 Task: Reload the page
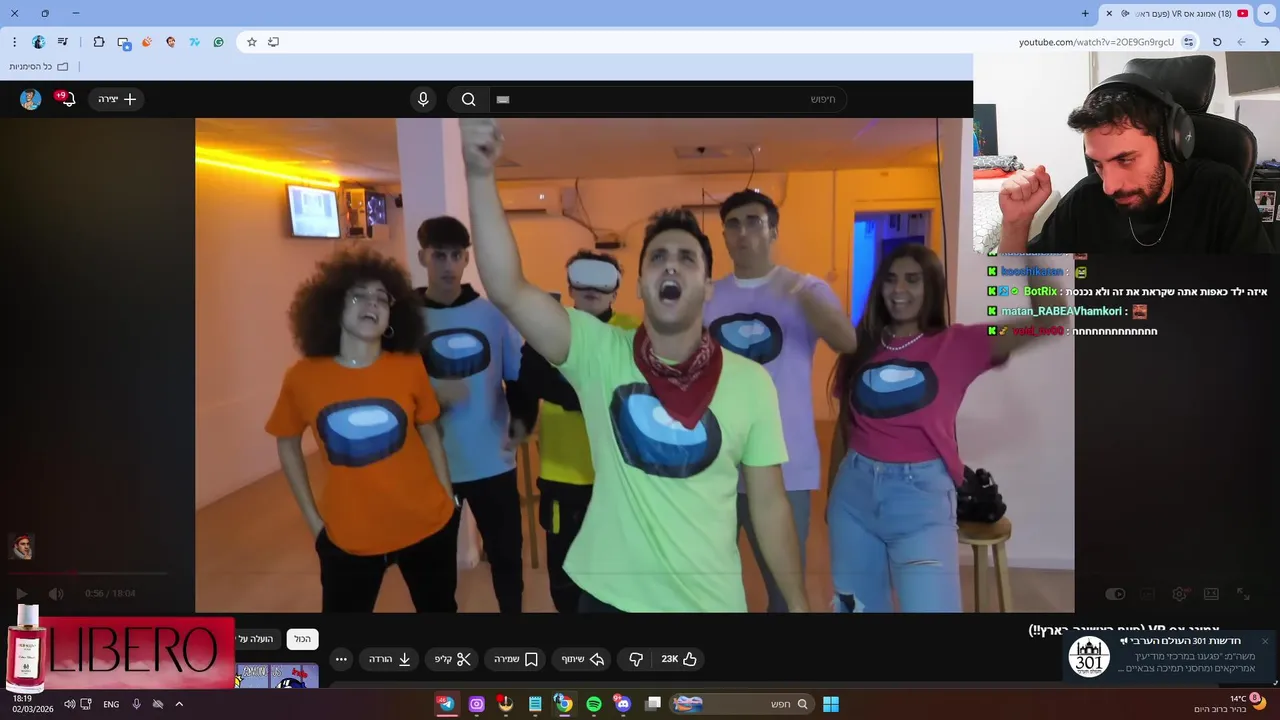[x=1217, y=42]
